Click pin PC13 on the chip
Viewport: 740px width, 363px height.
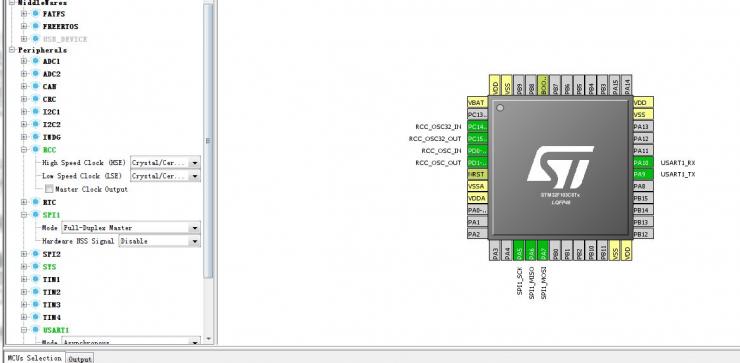(477, 114)
